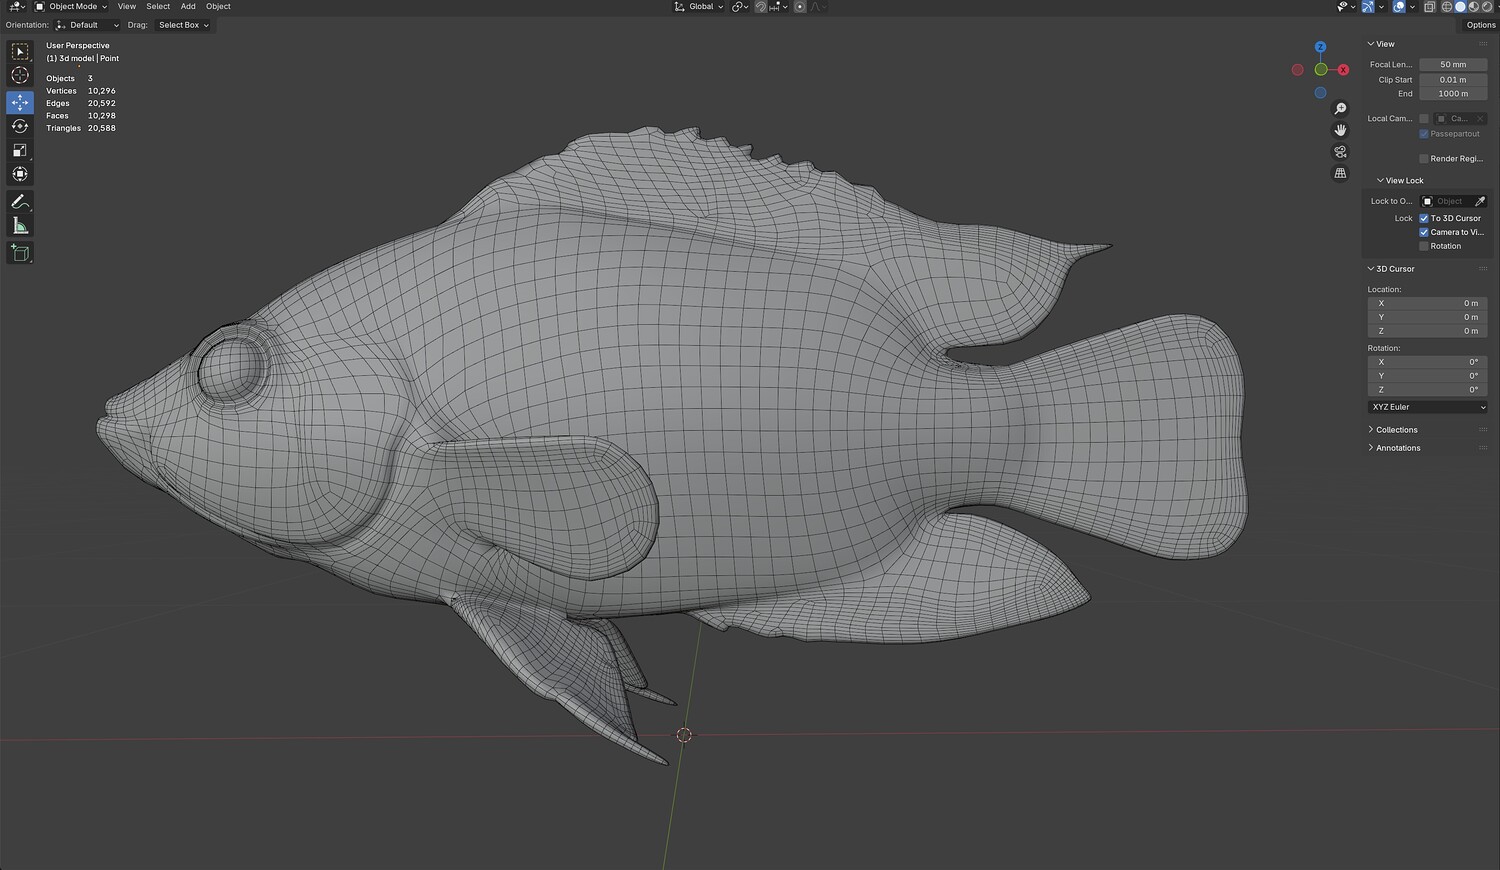Switch to wireframe viewport shading

tap(1446, 7)
